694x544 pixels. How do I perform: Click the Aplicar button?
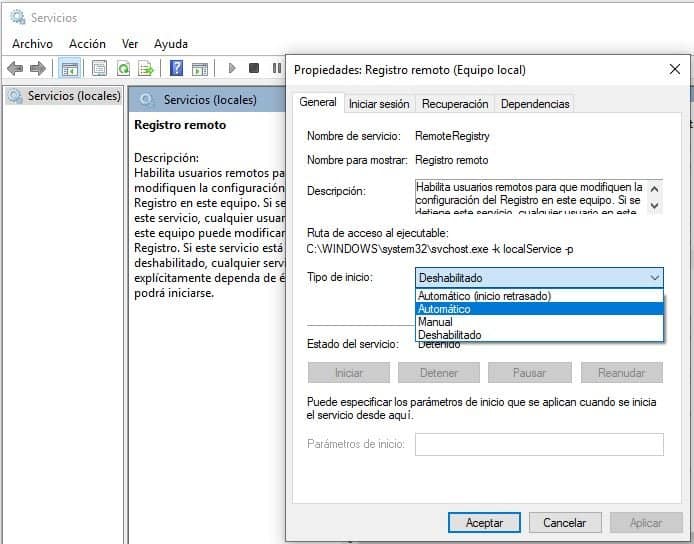(x=646, y=523)
